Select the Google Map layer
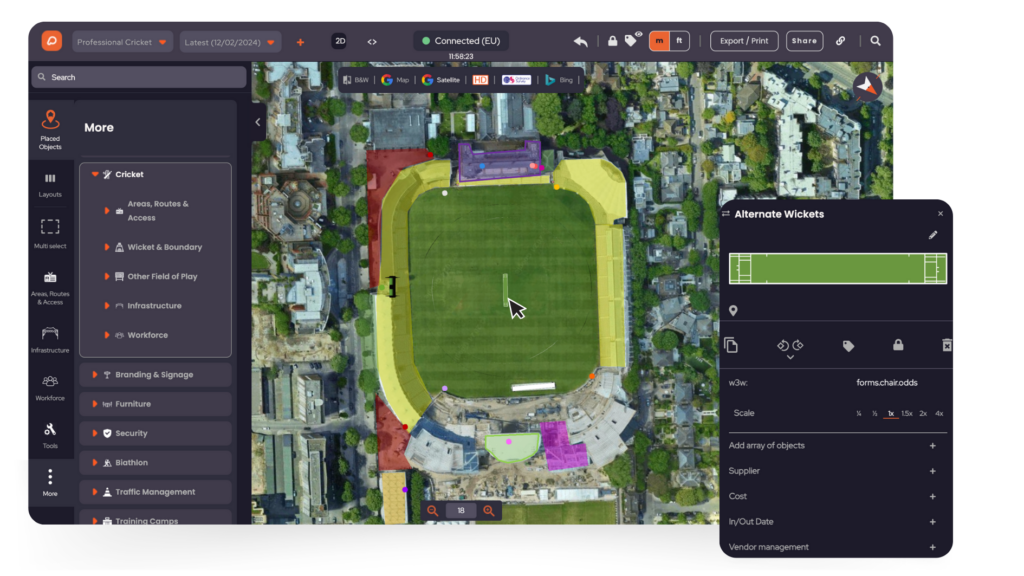Image resolution: width=1024 pixels, height=576 pixels. click(x=395, y=80)
